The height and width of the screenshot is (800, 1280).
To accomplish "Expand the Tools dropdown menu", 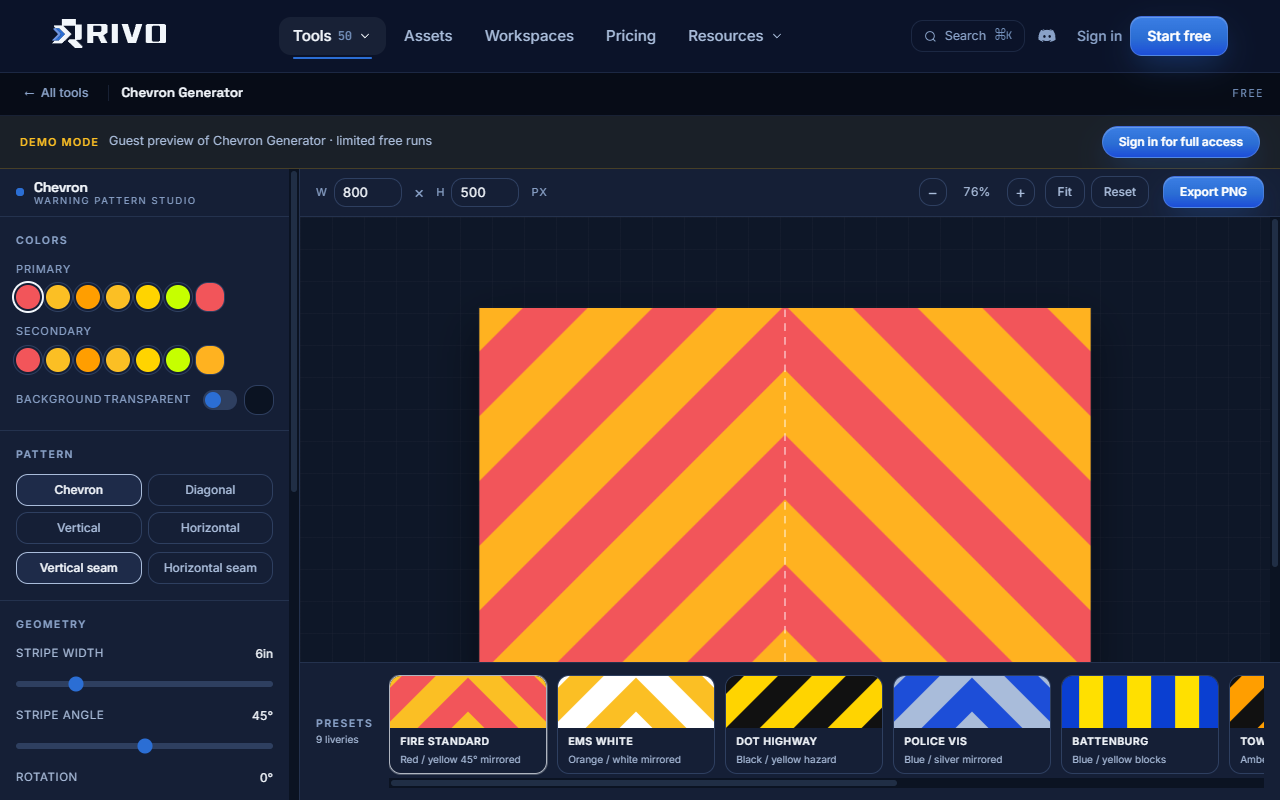I will [332, 36].
